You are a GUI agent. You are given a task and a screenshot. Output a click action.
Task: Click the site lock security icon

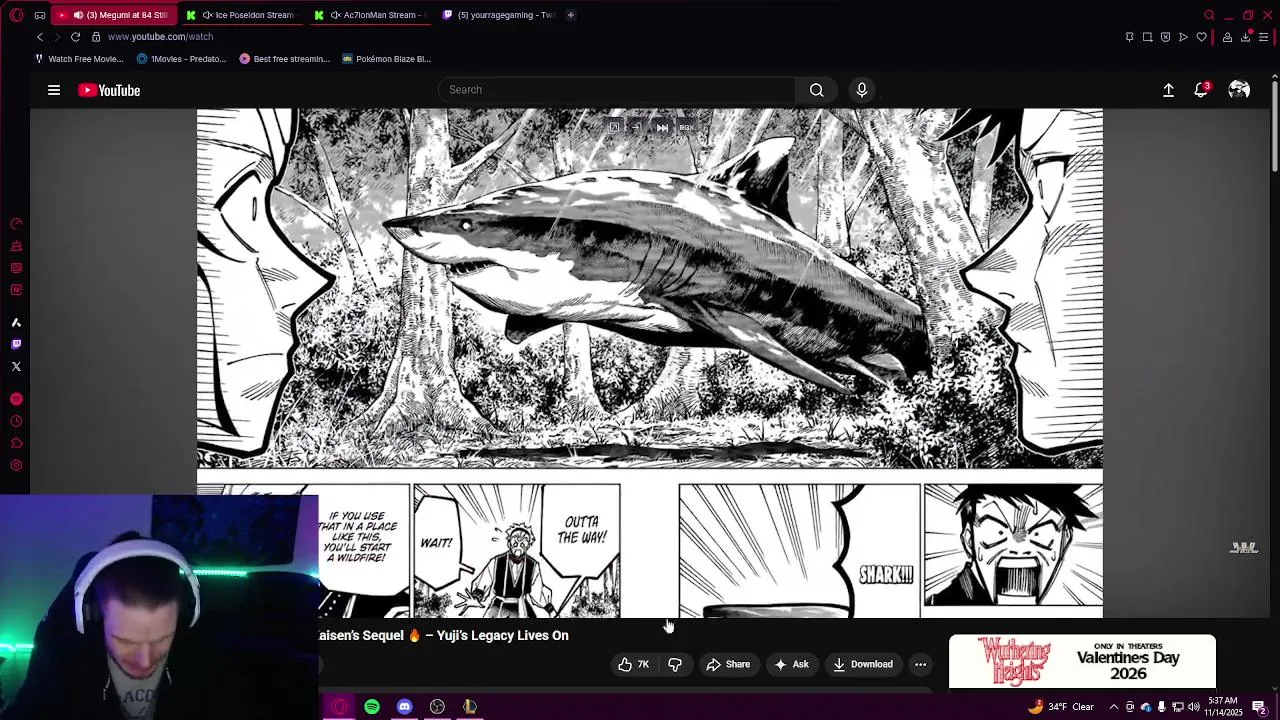click(96, 37)
